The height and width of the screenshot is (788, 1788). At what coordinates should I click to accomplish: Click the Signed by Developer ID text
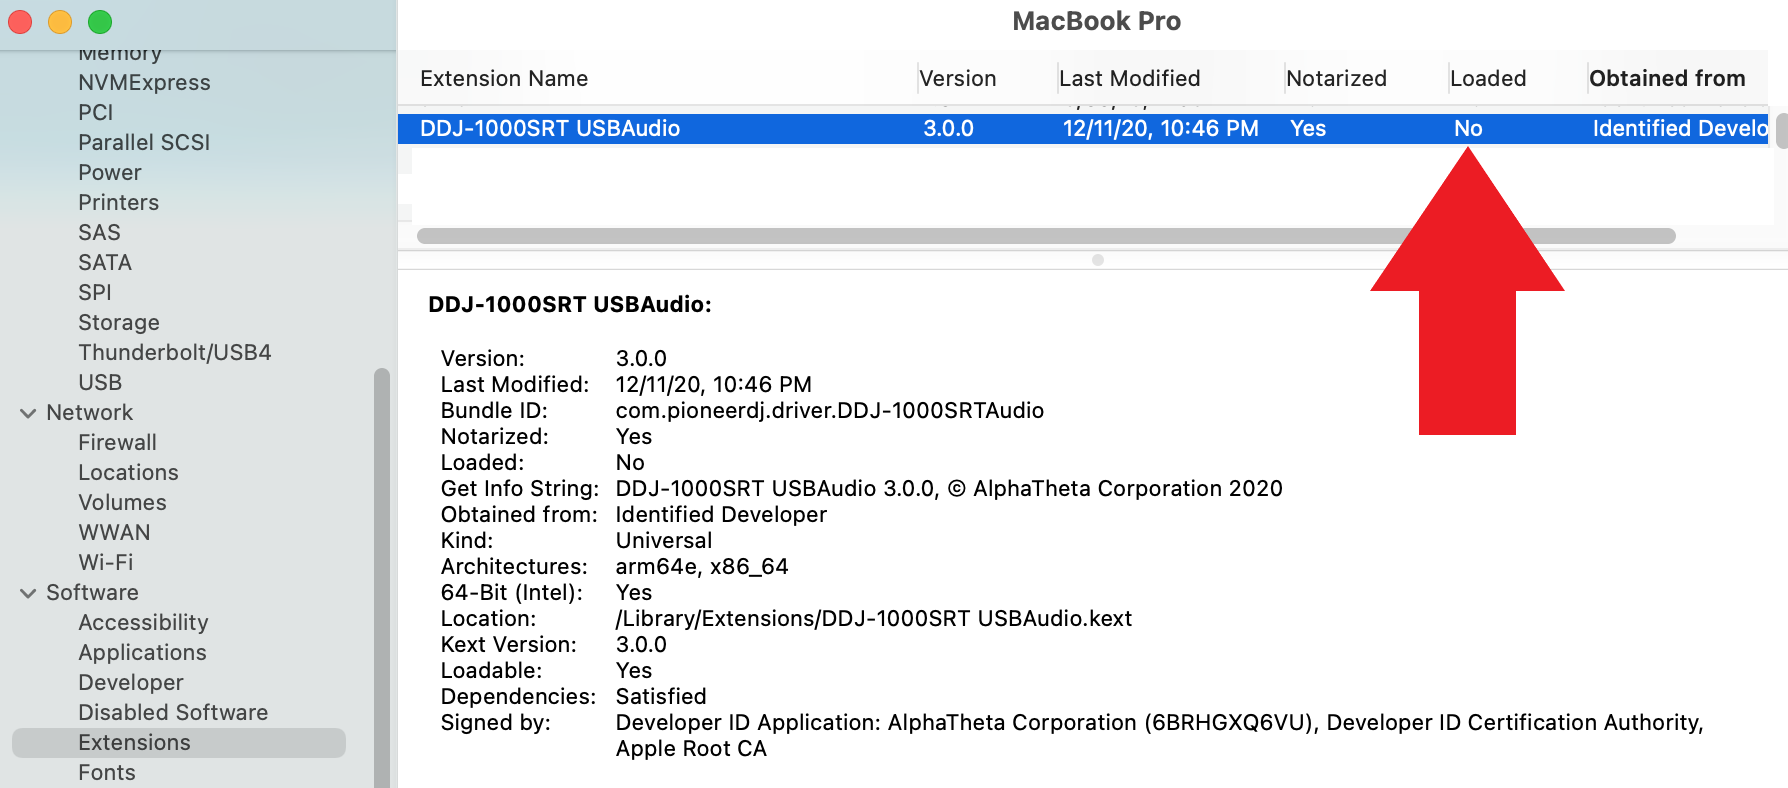(x=1159, y=736)
